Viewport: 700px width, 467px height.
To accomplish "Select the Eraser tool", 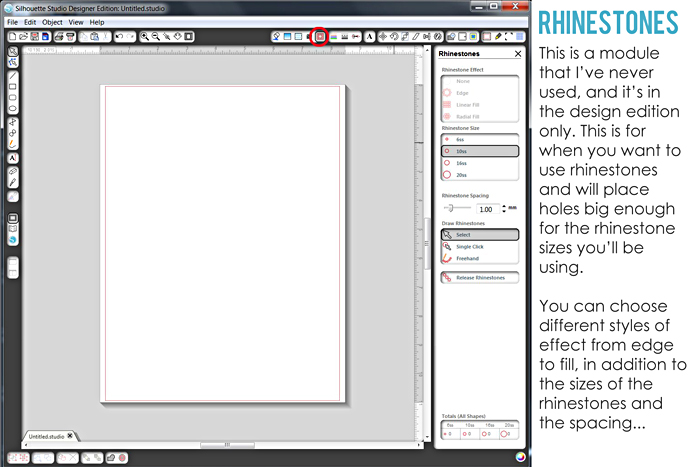I will 13,171.
